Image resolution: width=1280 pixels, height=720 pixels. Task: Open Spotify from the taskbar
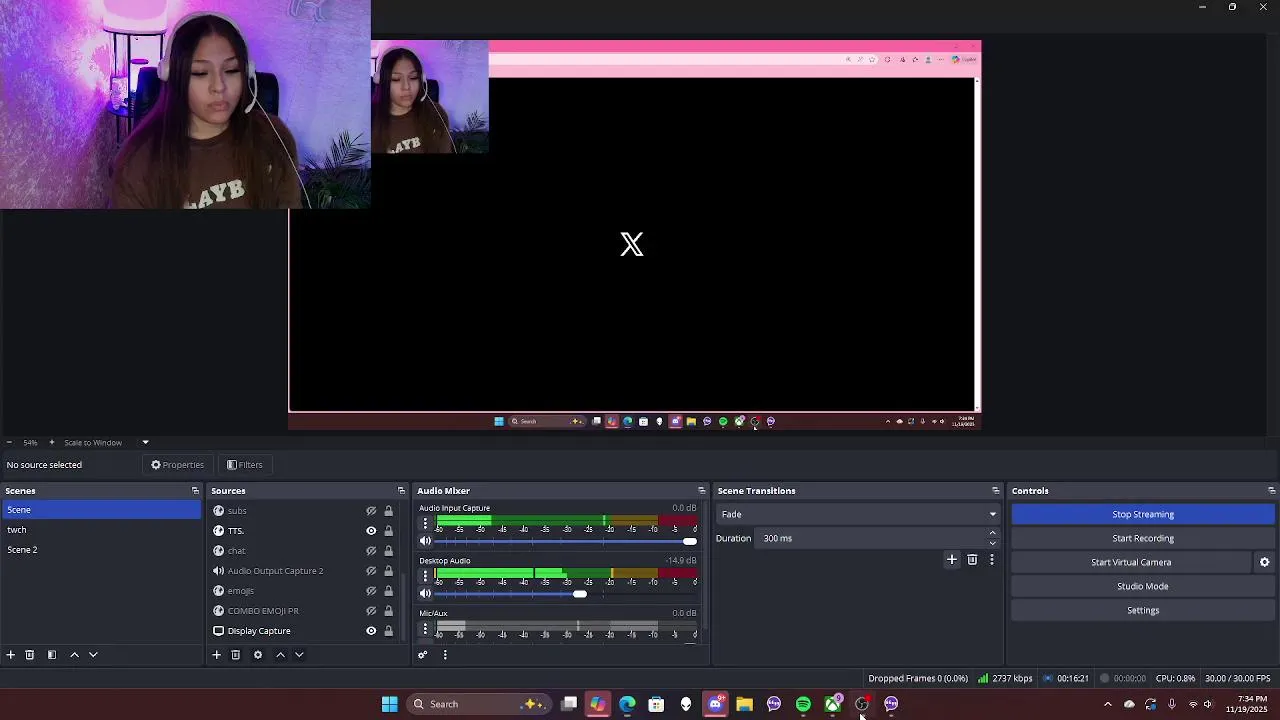tap(803, 704)
